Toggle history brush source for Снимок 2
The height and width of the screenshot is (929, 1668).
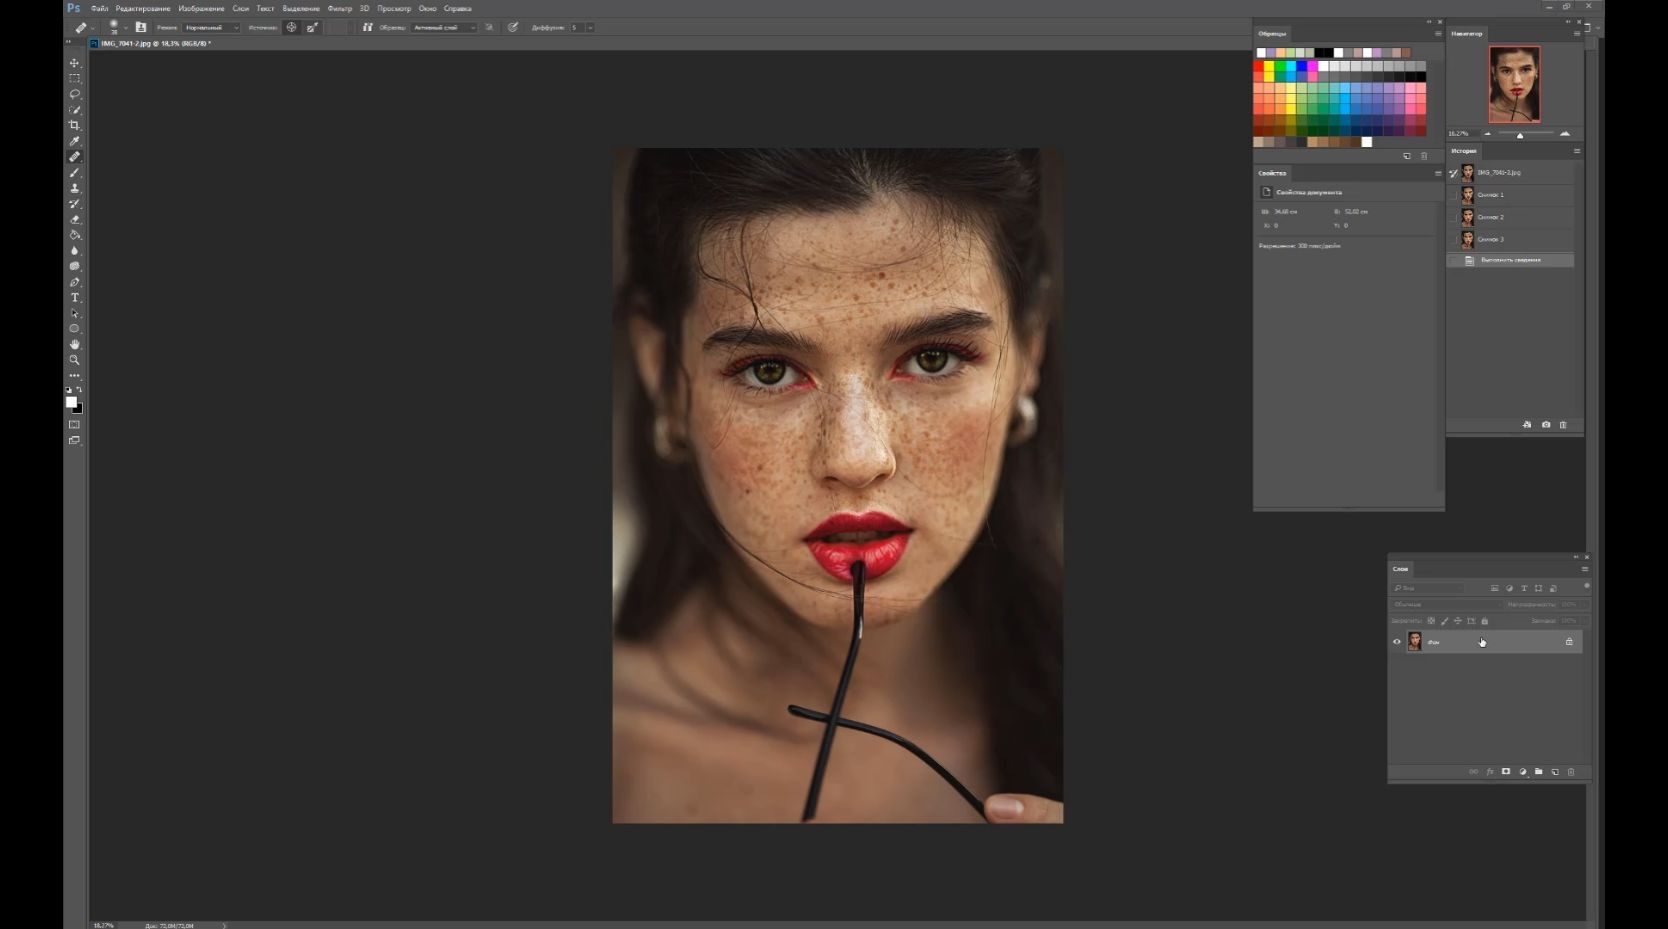[1454, 217]
